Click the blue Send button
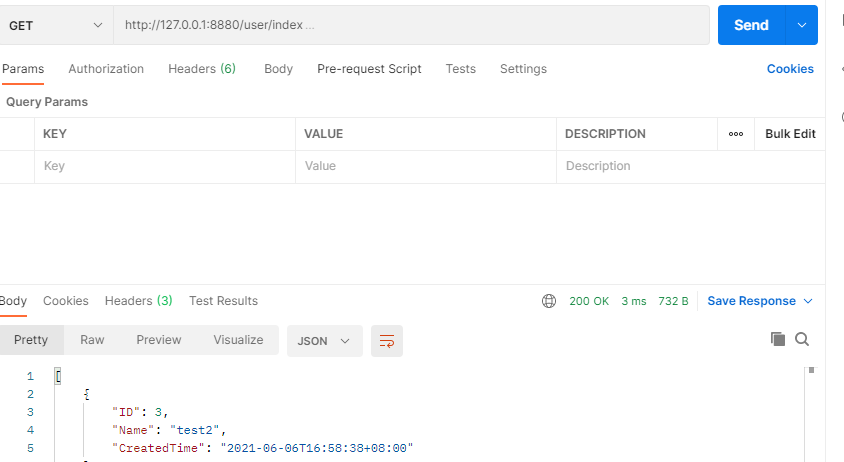Image resolution: width=844 pixels, height=462 pixels. click(751, 25)
